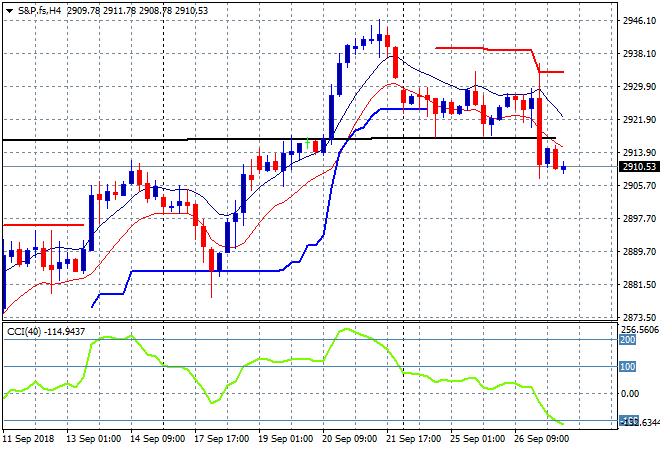Click the 256.5606 CCI scale maximum
This screenshot has height=450, width=660.
(x=640, y=330)
